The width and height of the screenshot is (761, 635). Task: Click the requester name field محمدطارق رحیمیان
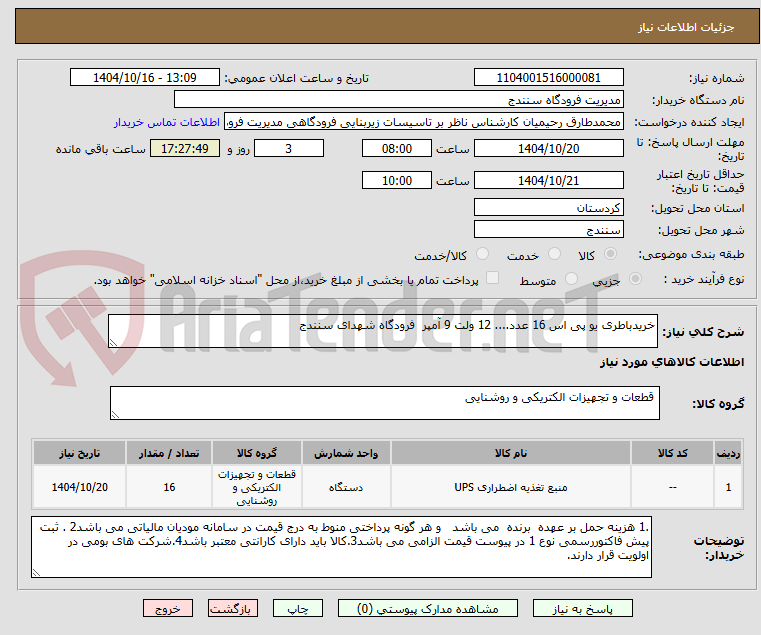(424, 122)
